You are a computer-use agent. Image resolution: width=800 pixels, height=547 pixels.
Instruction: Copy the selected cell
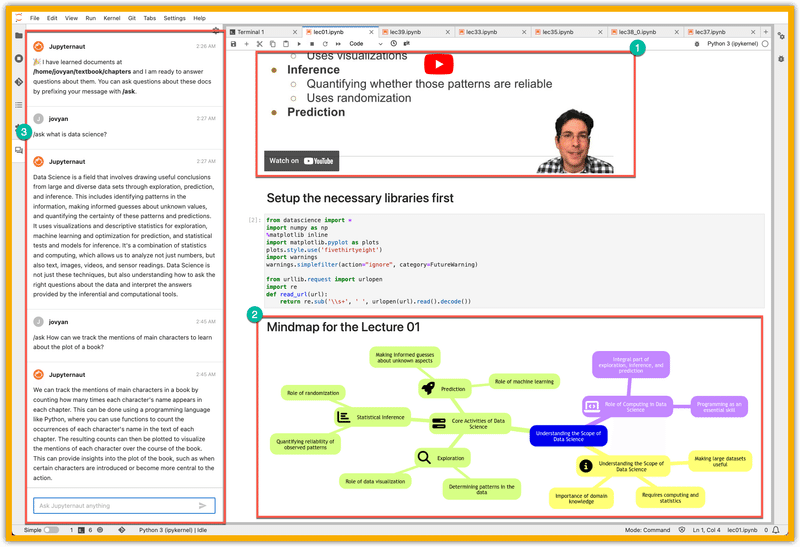coord(272,44)
